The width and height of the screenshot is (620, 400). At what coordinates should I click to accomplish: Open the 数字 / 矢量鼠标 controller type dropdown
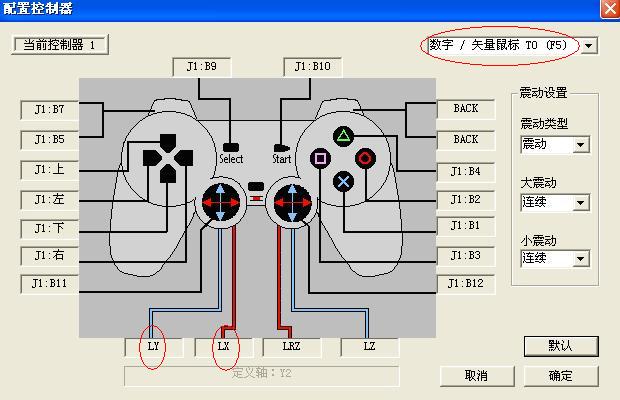click(x=512, y=45)
